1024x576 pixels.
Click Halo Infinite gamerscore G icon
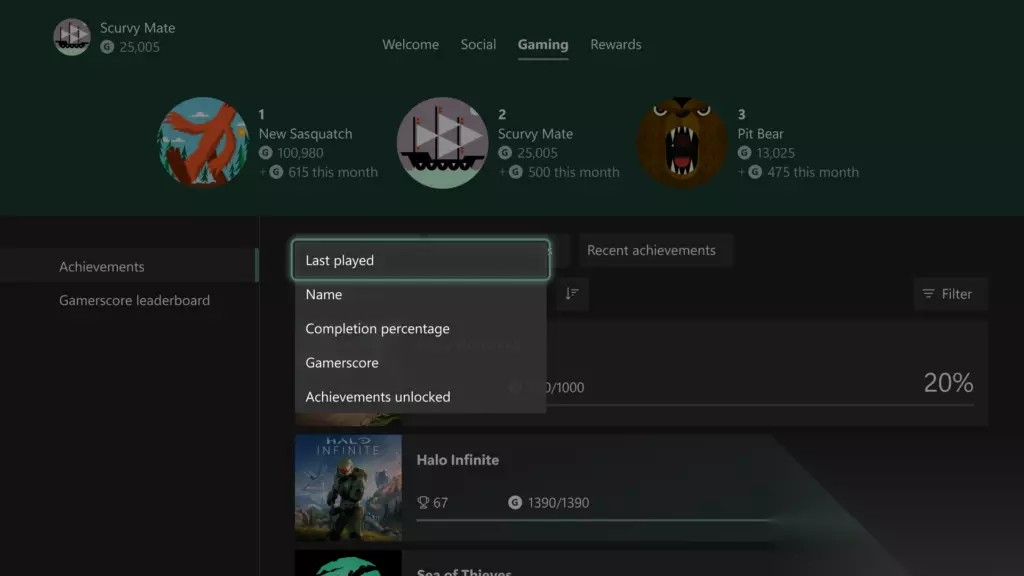515,502
